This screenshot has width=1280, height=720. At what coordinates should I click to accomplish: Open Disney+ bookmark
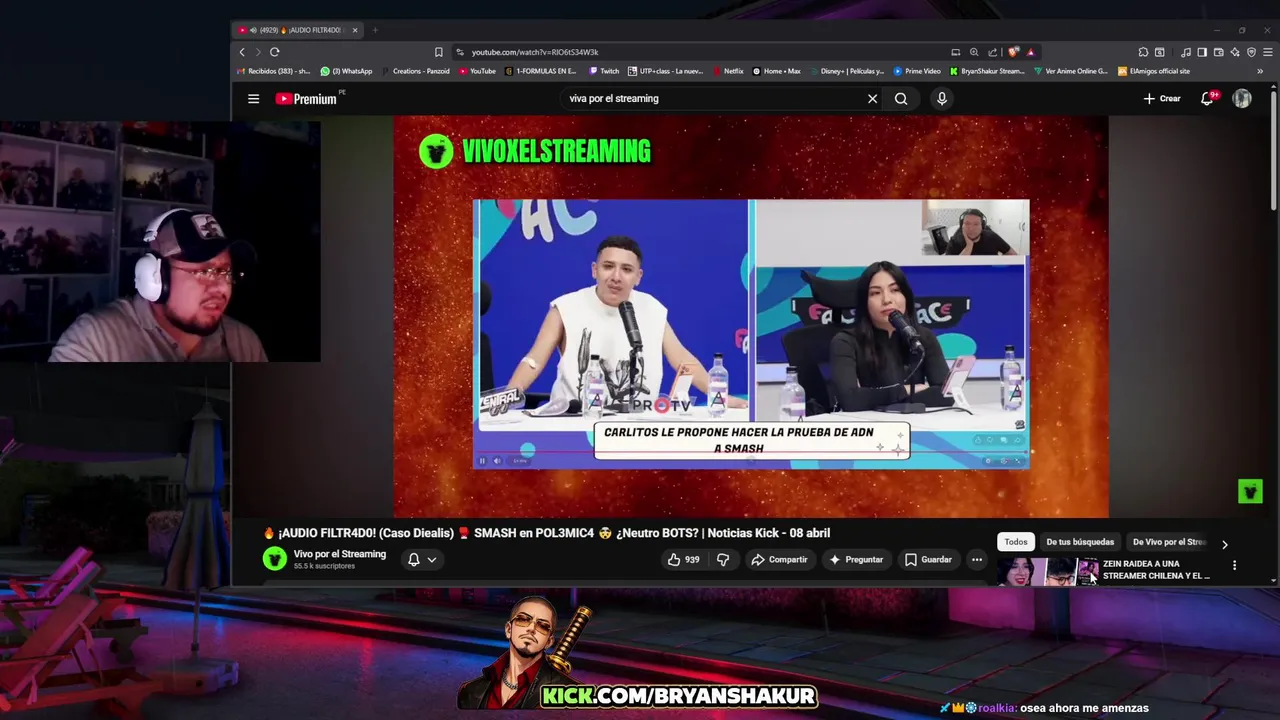click(847, 71)
